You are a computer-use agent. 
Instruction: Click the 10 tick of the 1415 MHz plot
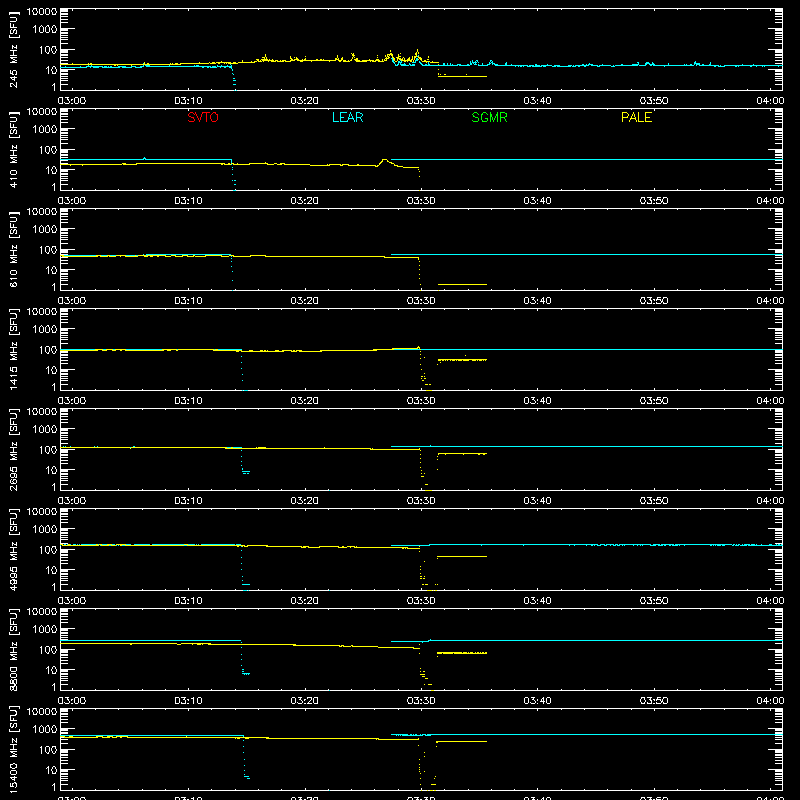pos(51,370)
